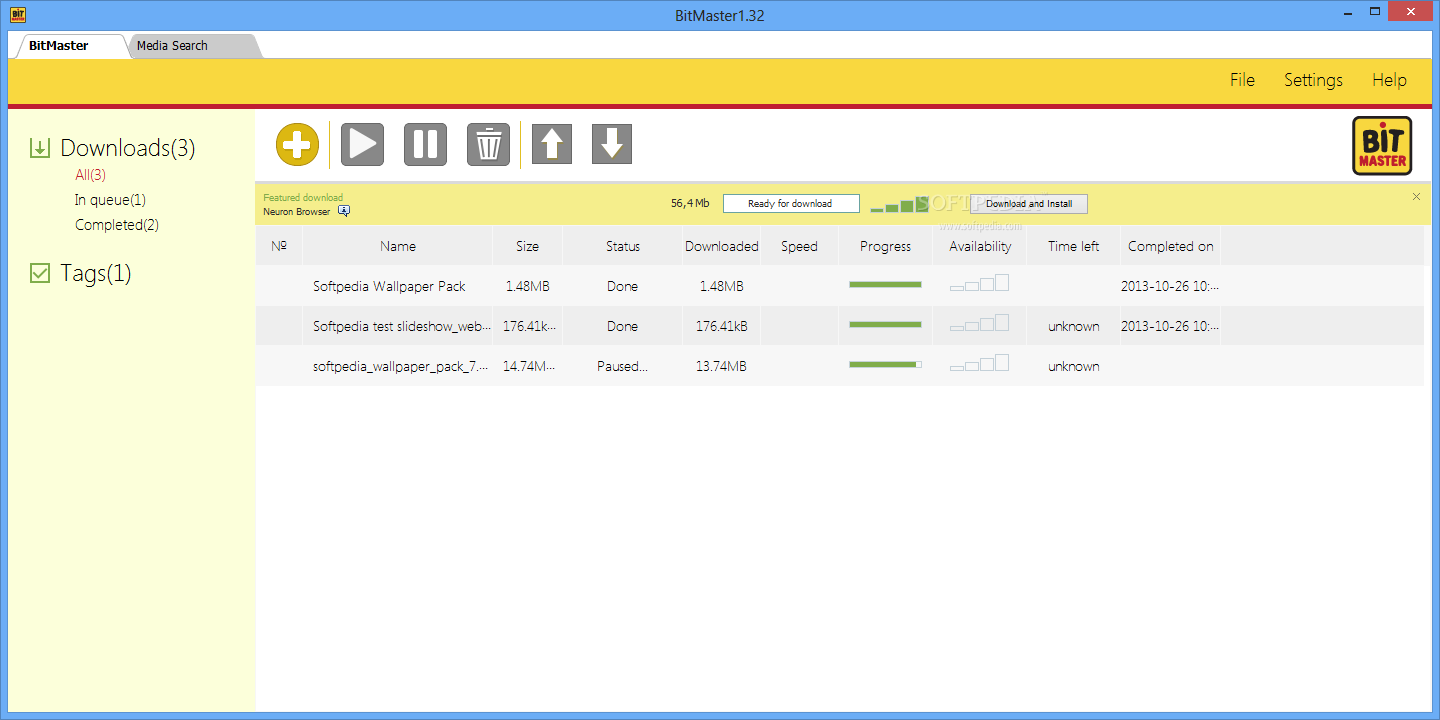Click unknown time left for paused download
This screenshot has height=720, width=1440.
click(x=1074, y=366)
